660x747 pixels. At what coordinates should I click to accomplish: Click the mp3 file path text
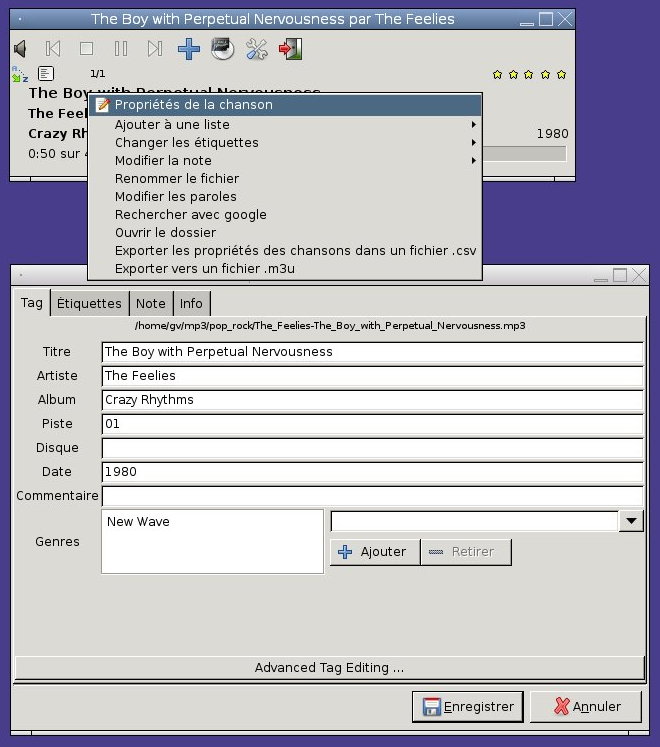(x=330, y=326)
